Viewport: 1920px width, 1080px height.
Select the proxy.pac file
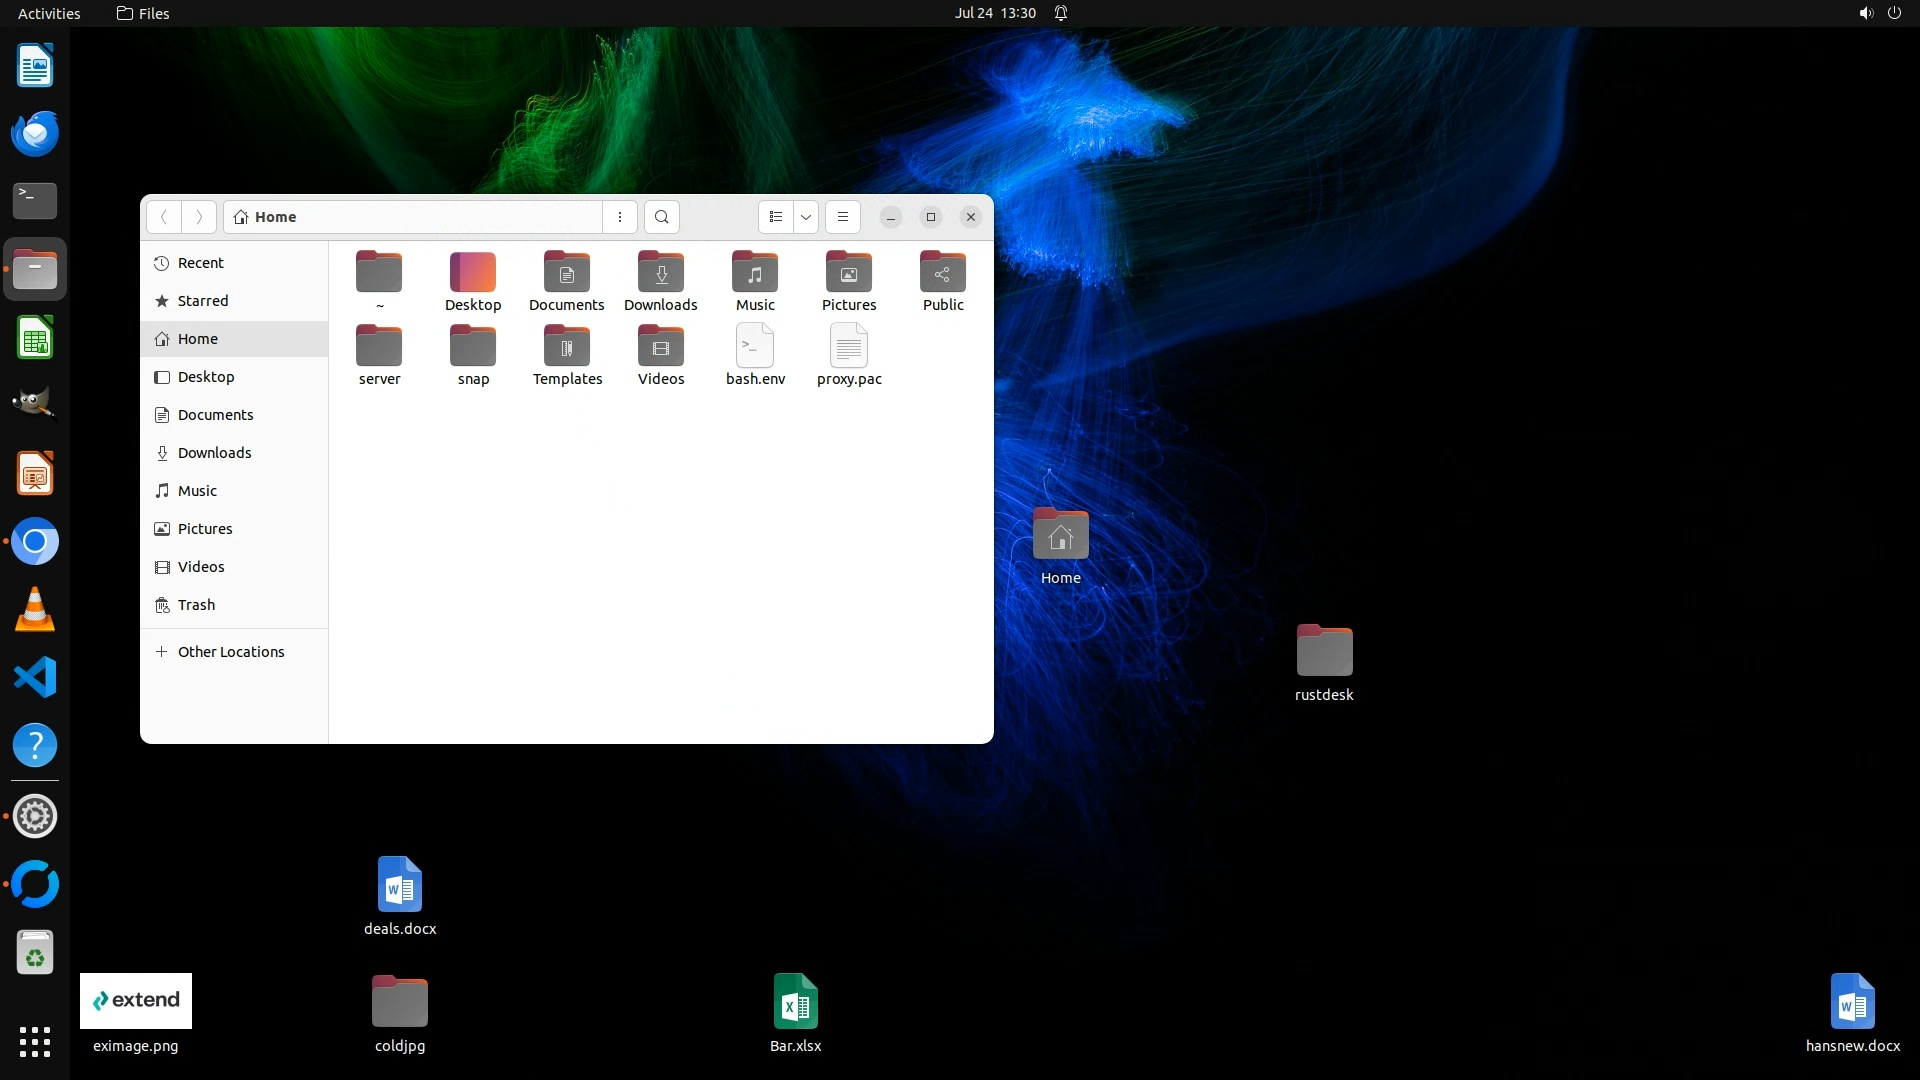(x=849, y=347)
